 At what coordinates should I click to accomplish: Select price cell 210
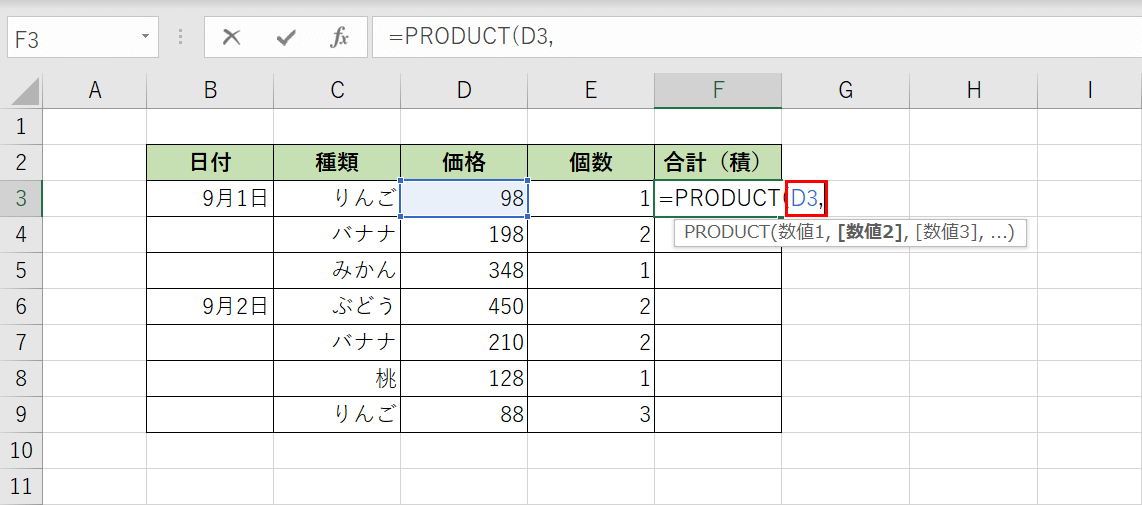464,342
